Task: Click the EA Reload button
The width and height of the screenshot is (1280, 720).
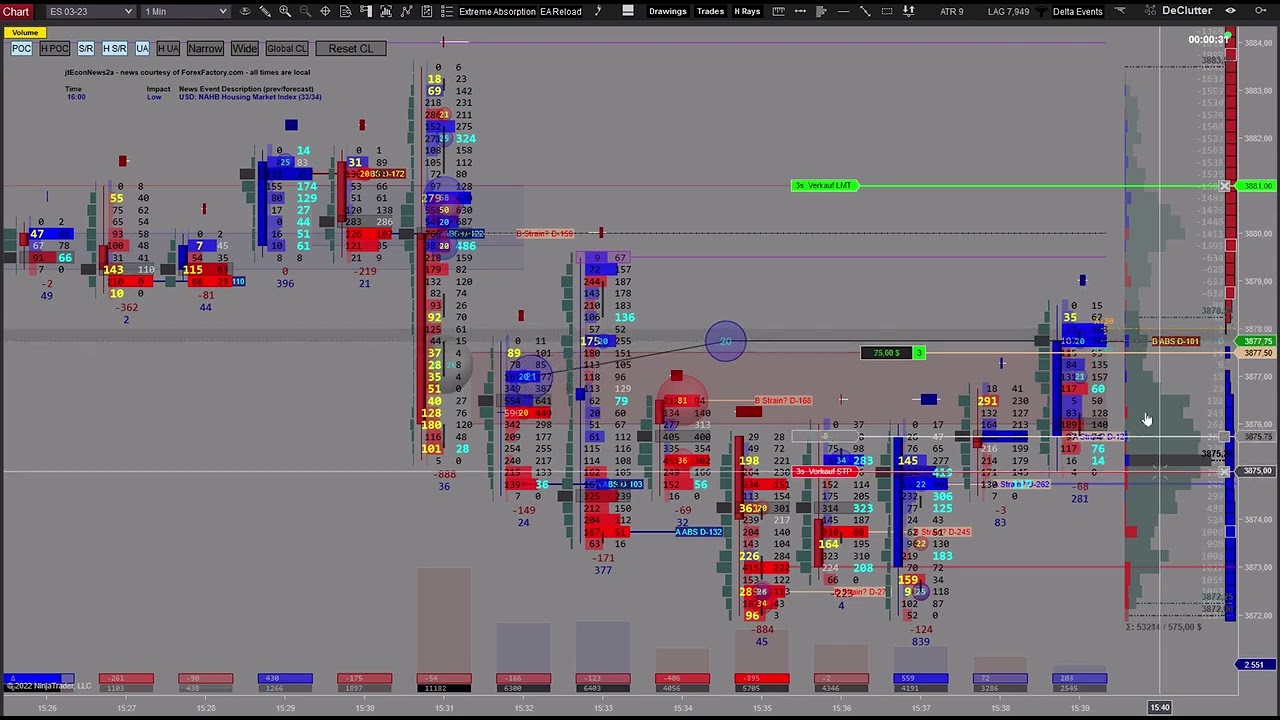Action: (x=560, y=11)
